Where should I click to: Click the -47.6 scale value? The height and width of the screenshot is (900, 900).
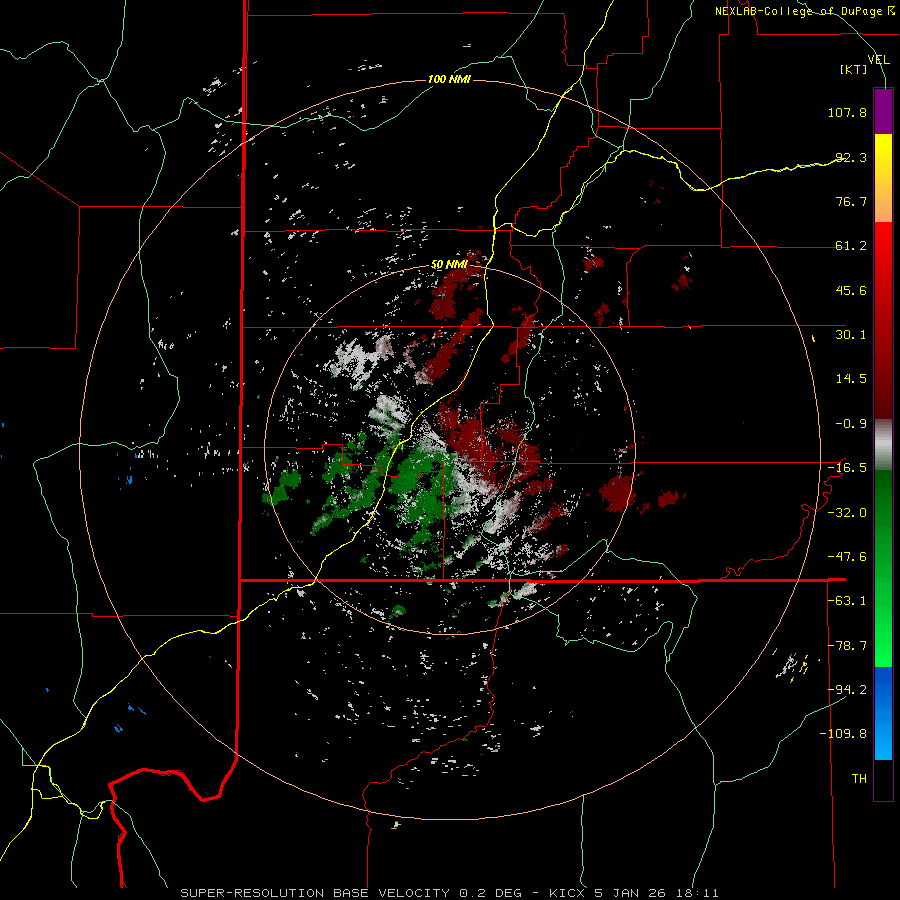click(847, 557)
